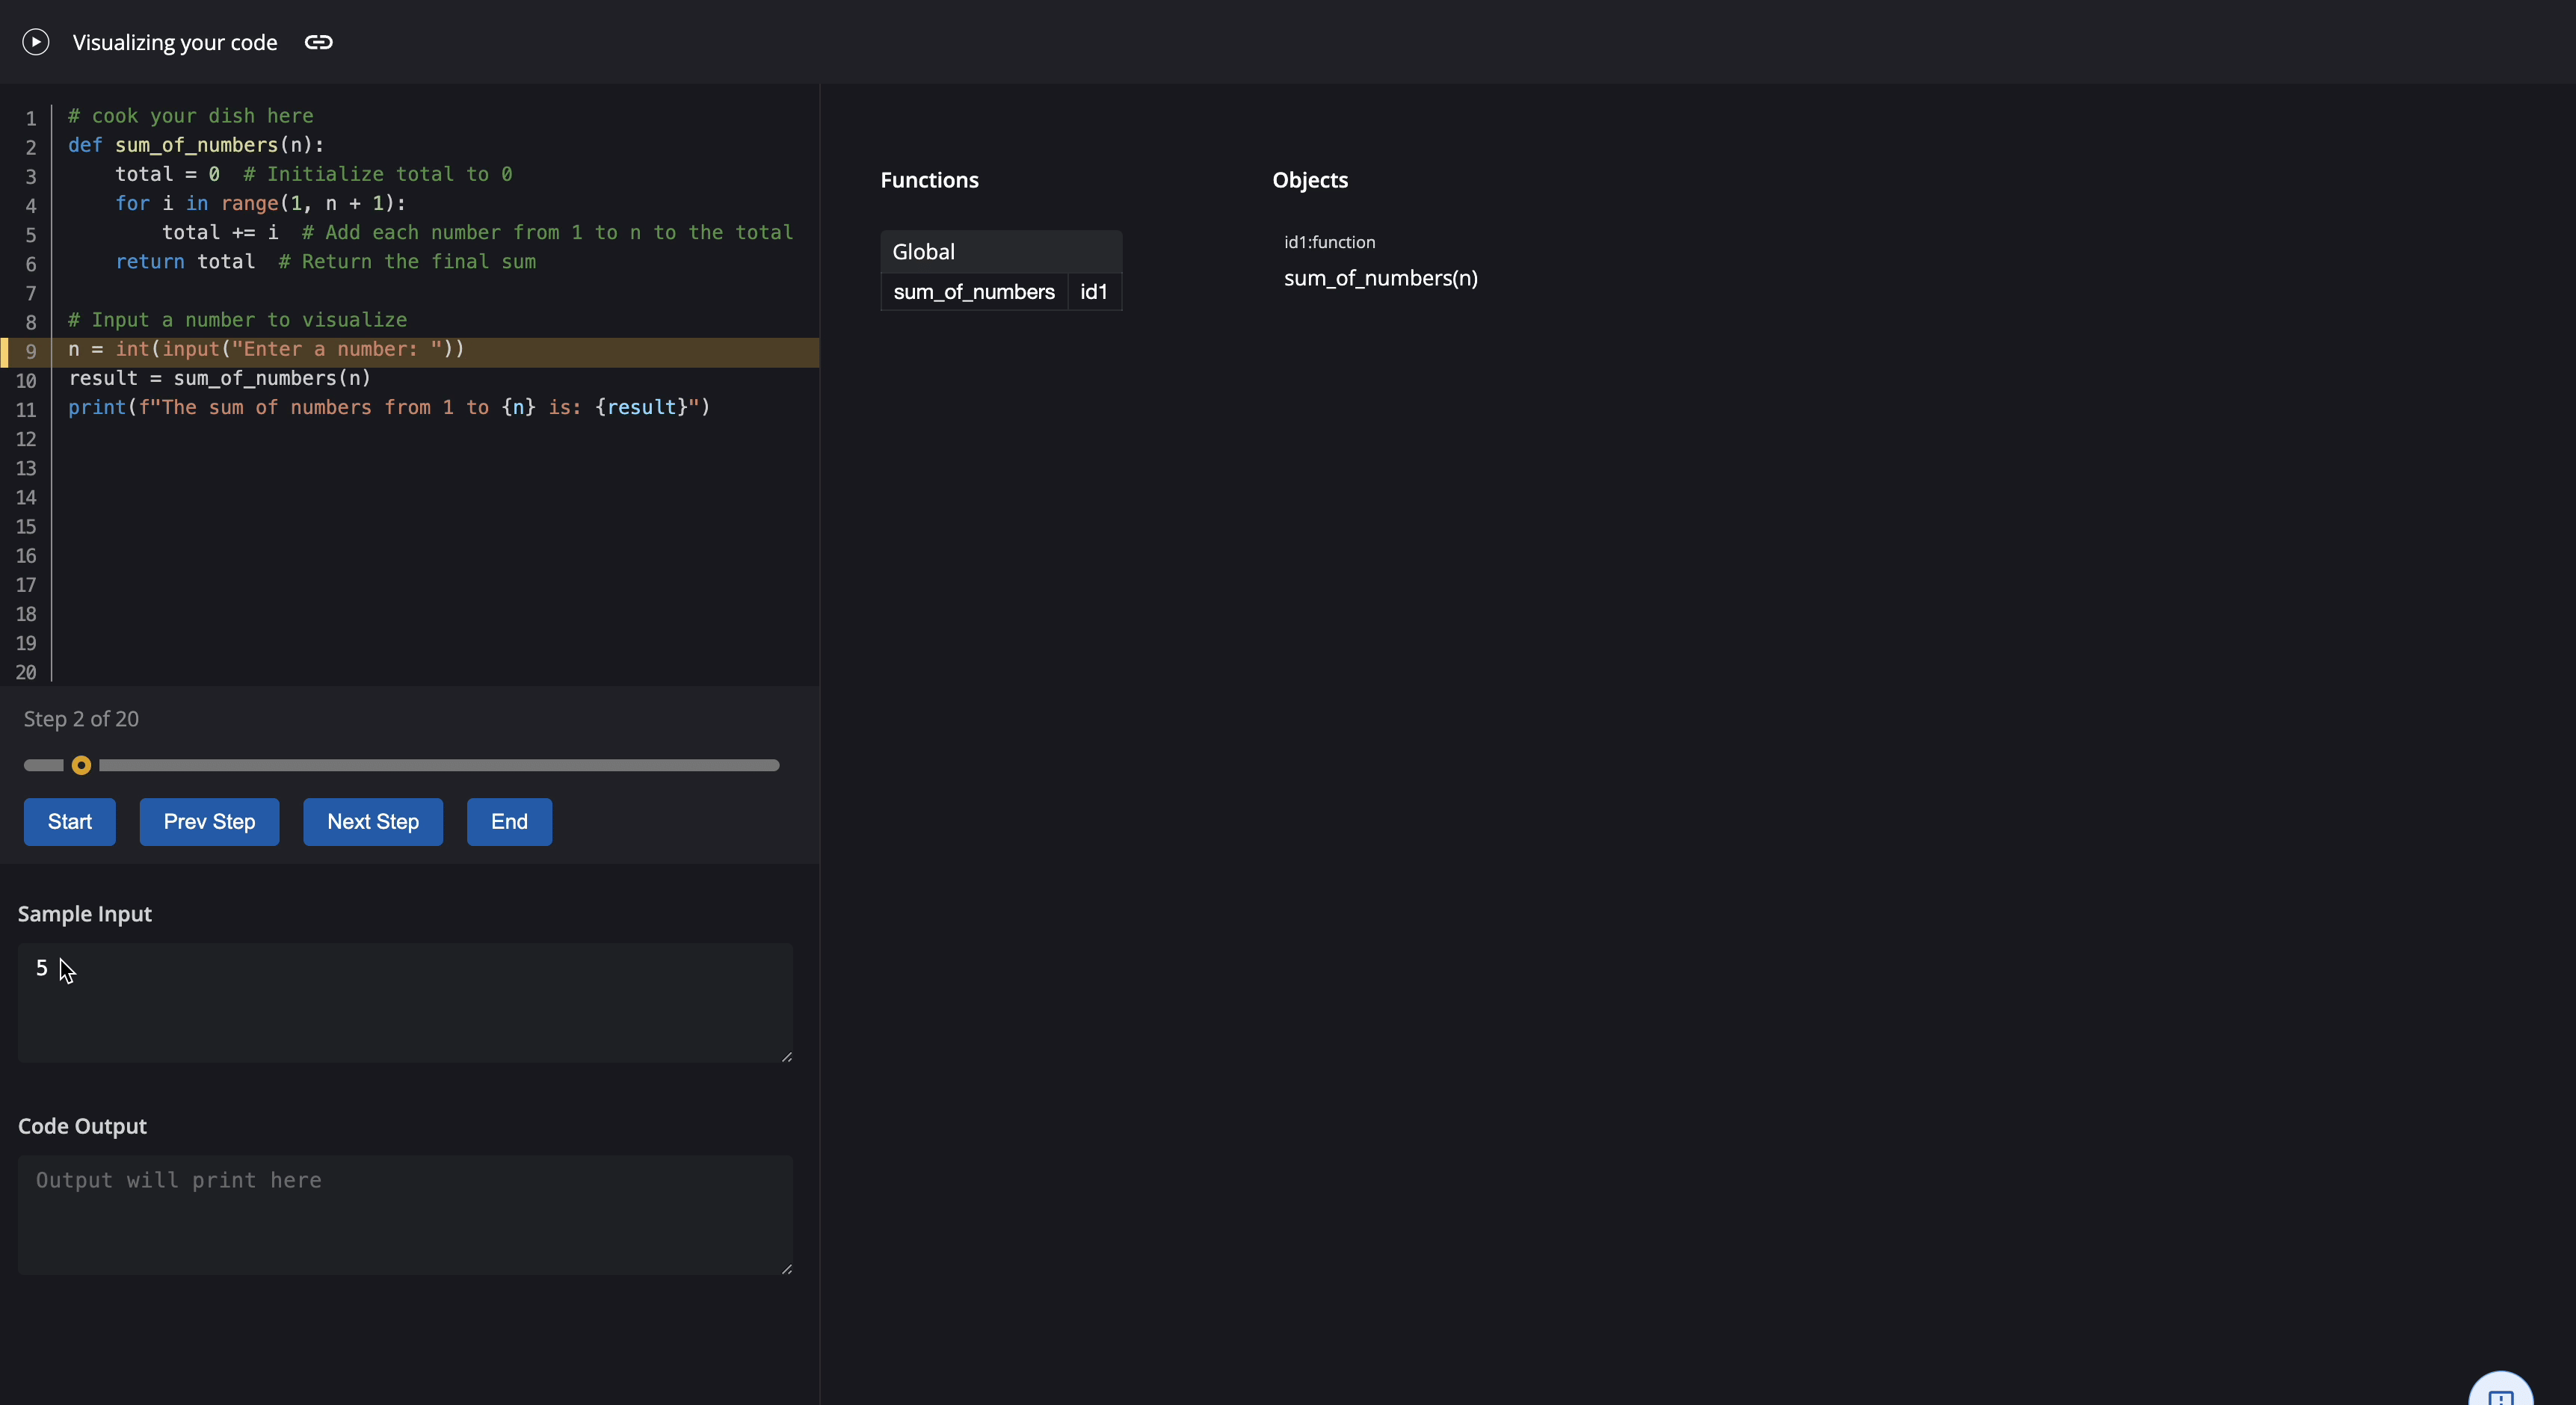Click resize handle of Sample Input box
The width and height of the screenshot is (2576, 1405).
click(x=787, y=1056)
